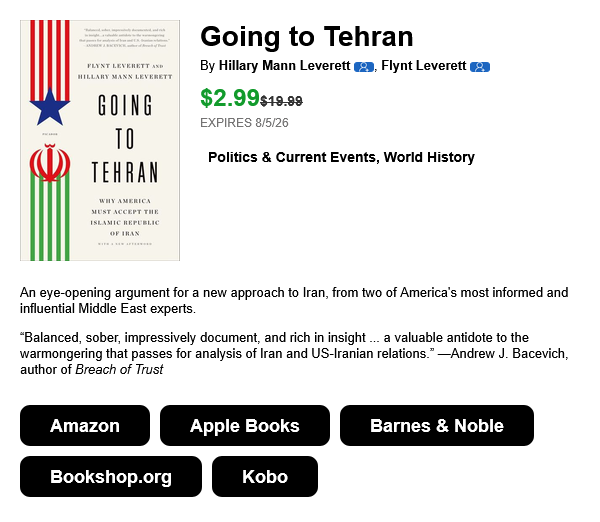Open Flynt Leverett author page

pos(424,65)
